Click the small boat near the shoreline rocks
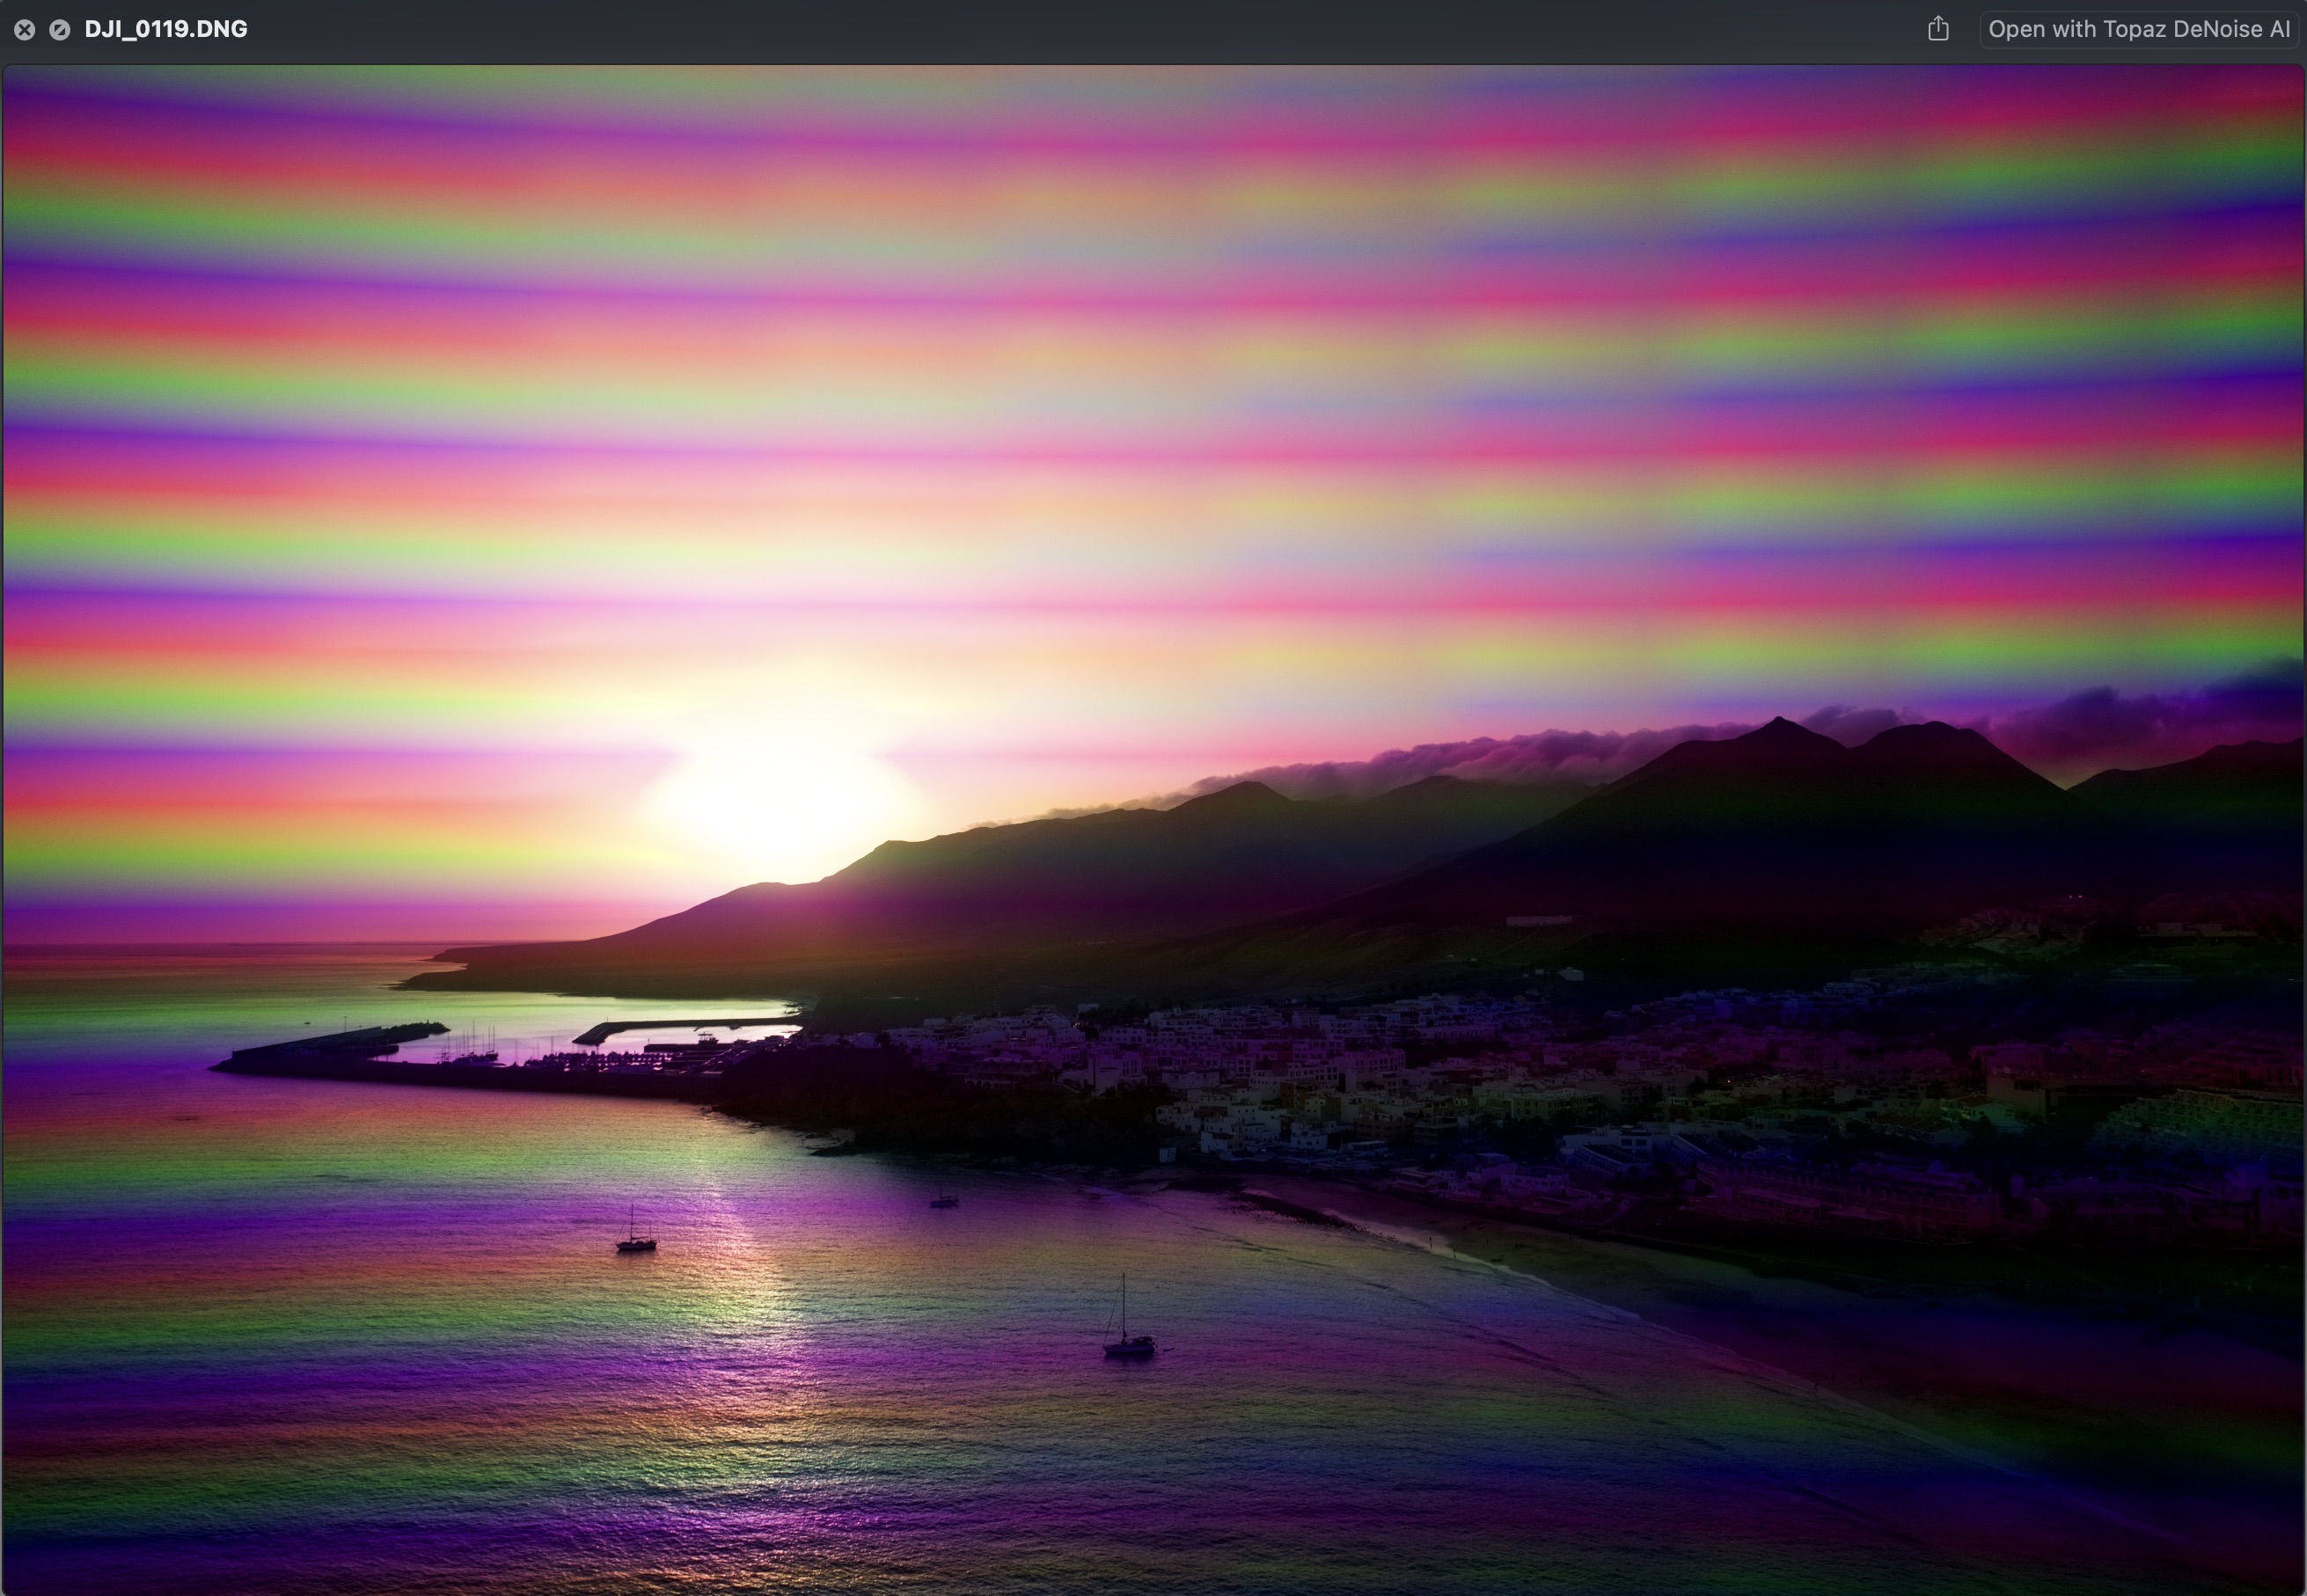Screen dimensions: 2307x1596 tap(944, 1200)
